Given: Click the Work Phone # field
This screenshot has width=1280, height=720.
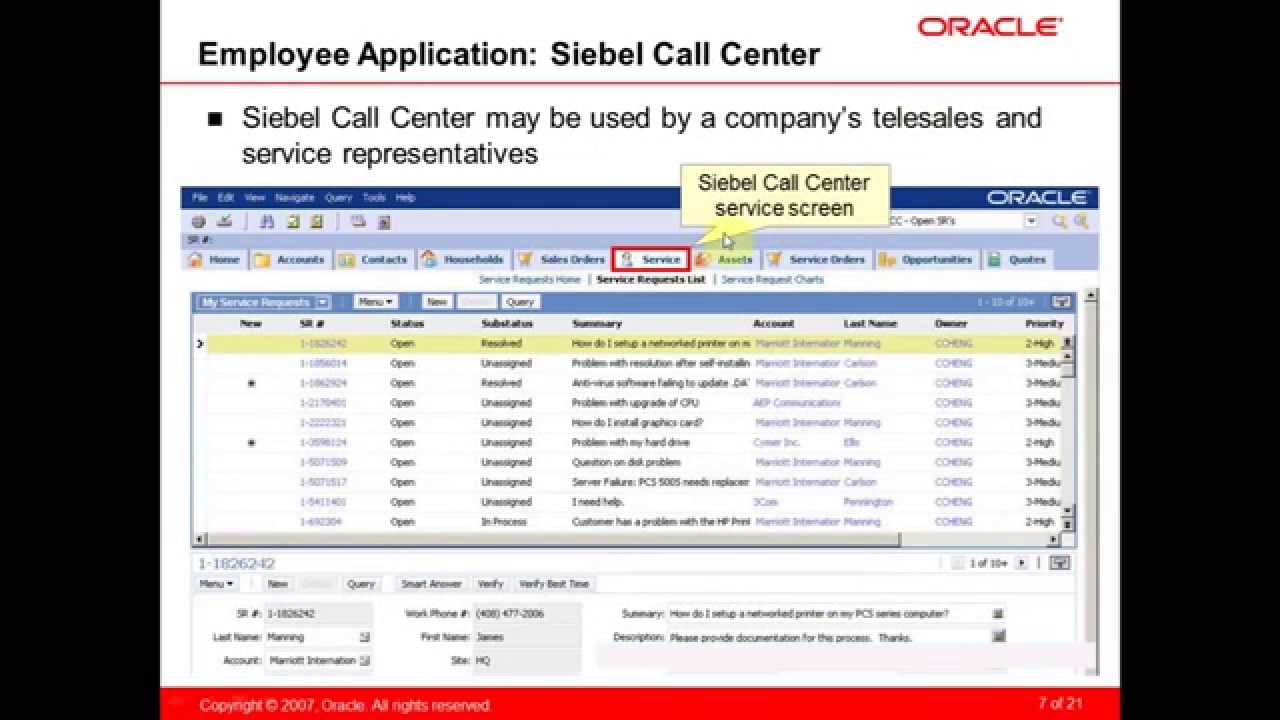Looking at the screenshot, I should (x=526, y=614).
